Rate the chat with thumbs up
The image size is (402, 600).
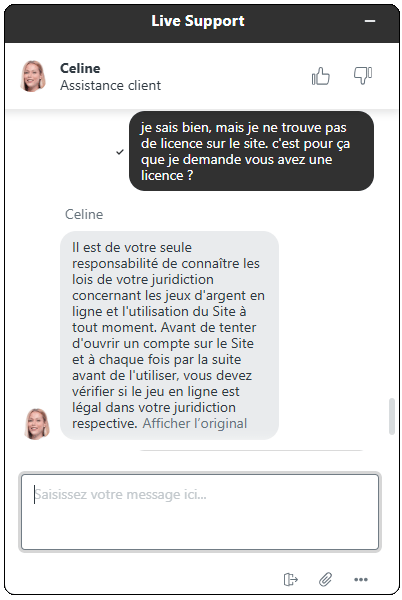321,76
